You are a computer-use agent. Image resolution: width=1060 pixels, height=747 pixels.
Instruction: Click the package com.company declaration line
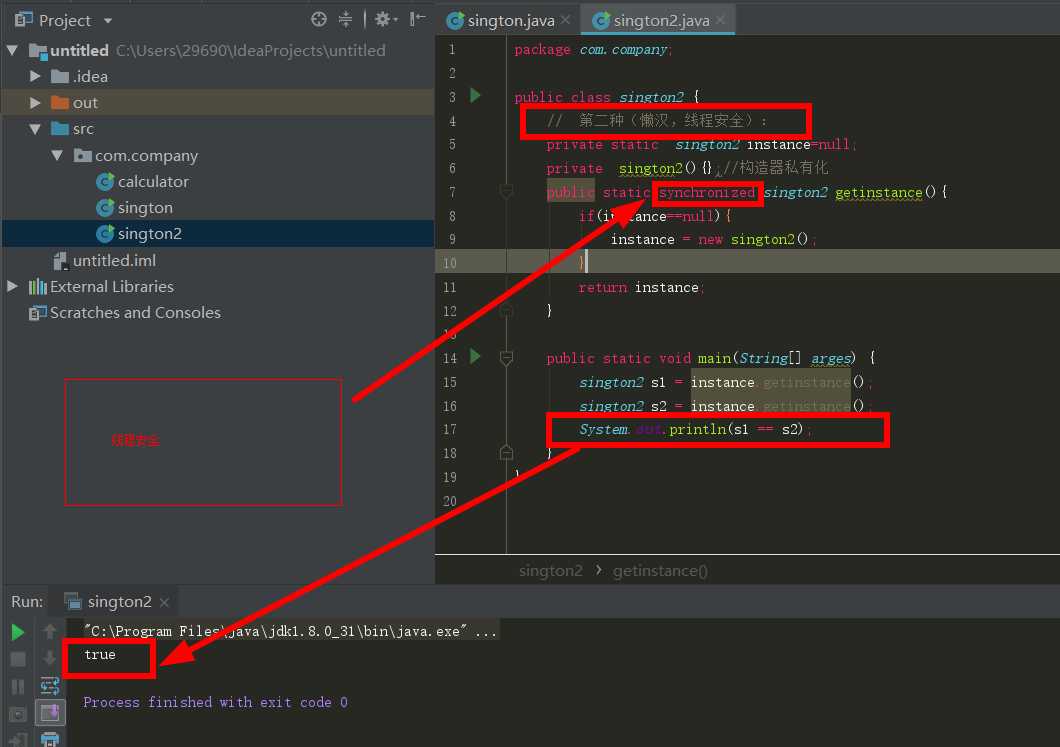[x=592, y=49]
